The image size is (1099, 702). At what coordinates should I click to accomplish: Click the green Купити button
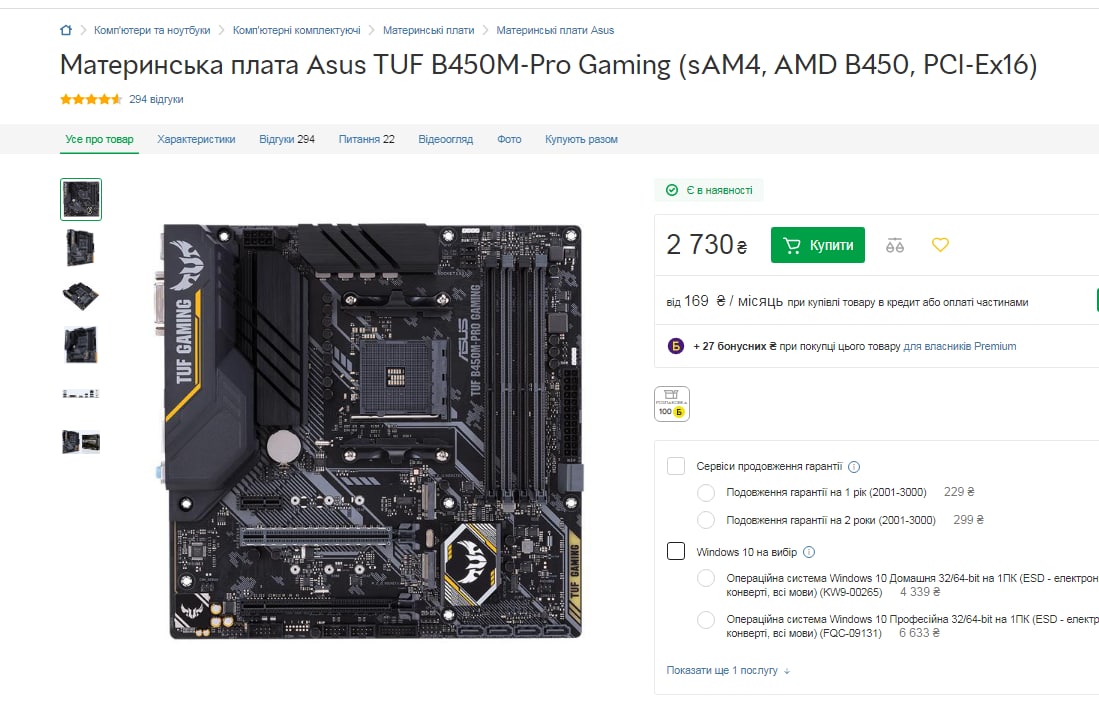(818, 245)
